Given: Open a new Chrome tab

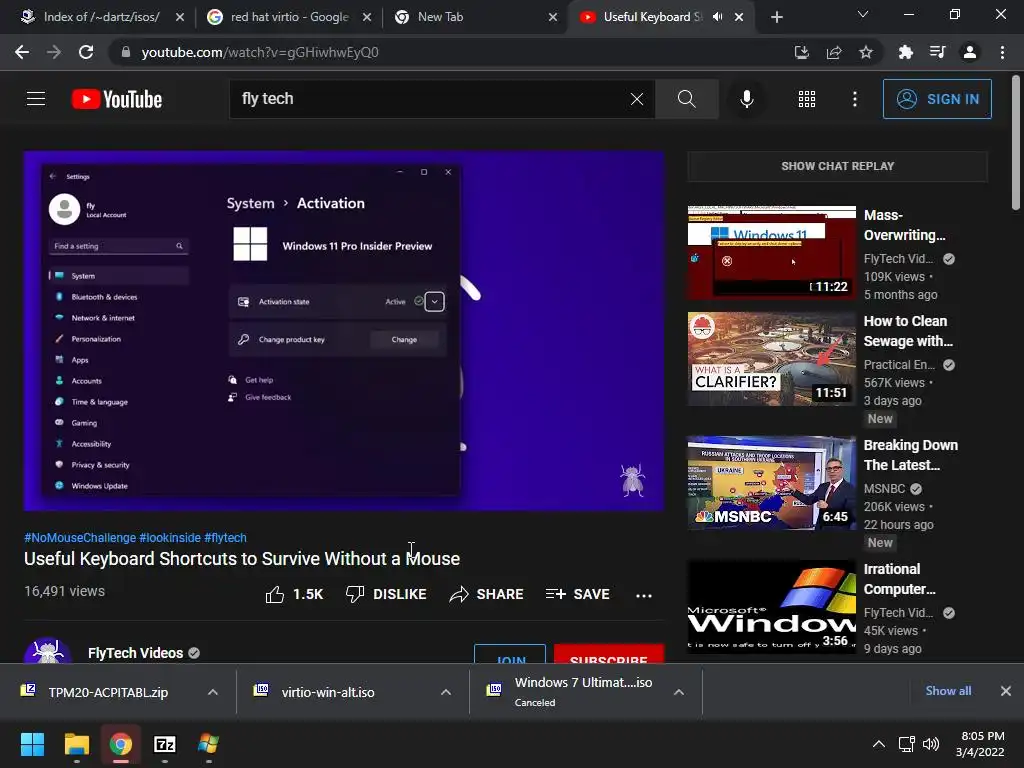Looking at the screenshot, I should 776,18.
